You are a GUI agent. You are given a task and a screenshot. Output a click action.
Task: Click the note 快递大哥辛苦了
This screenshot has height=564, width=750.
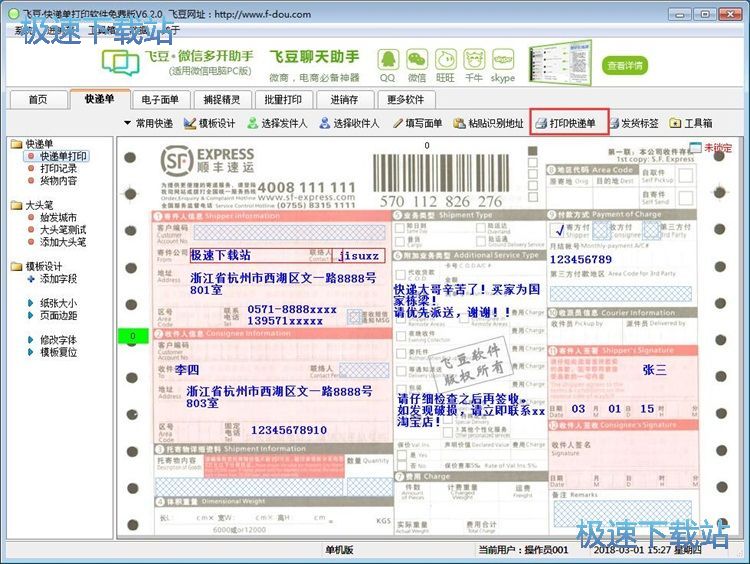point(467,301)
